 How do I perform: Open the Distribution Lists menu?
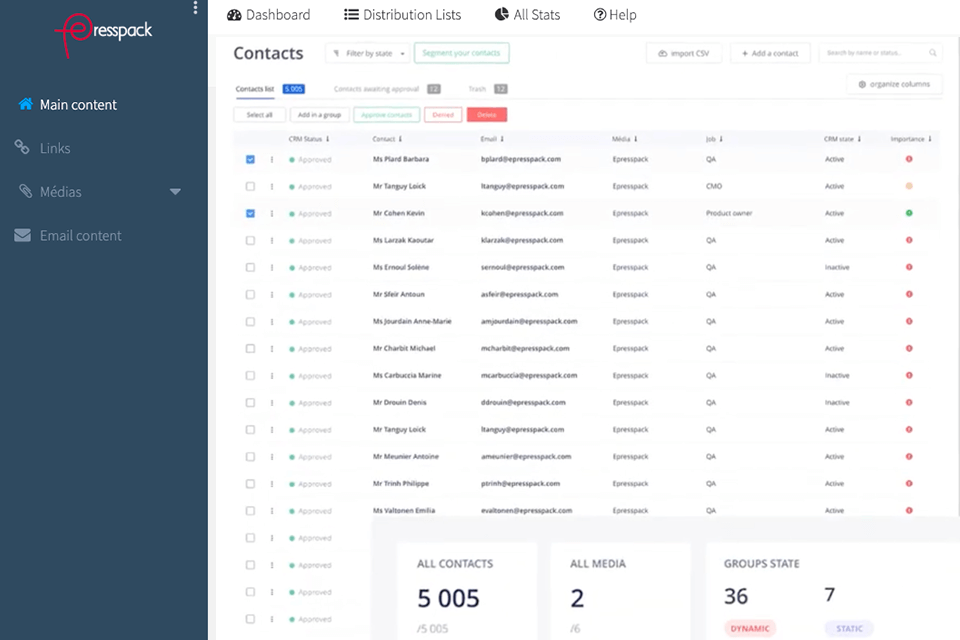pyautogui.click(x=402, y=15)
